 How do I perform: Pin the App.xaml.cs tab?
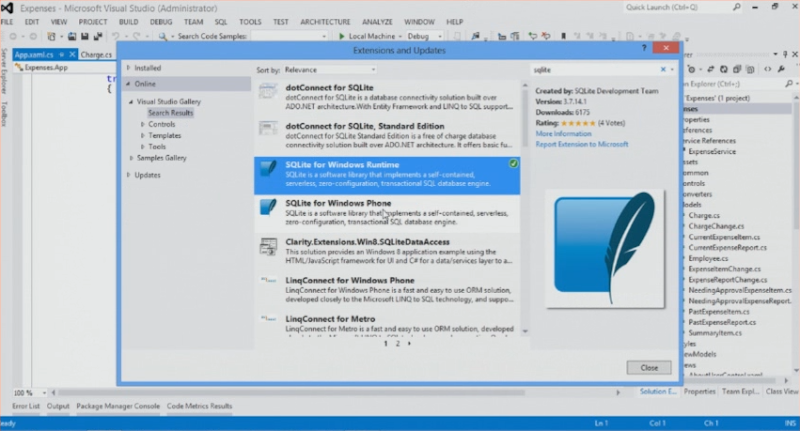[61, 54]
